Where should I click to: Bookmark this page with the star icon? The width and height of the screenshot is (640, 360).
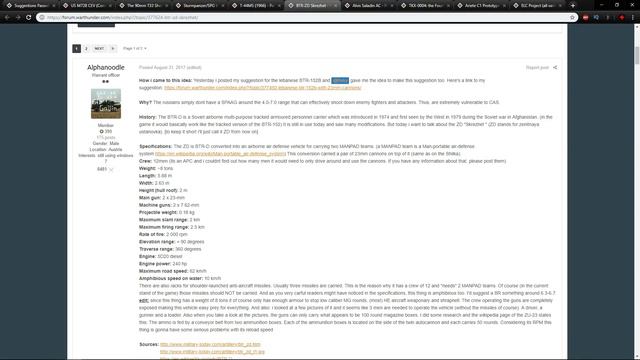click(572, 18)
